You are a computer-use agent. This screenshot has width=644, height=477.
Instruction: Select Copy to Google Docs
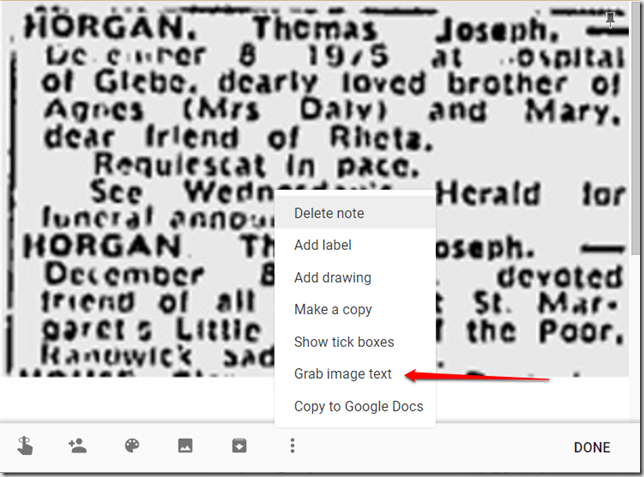[x=355, y=406]
